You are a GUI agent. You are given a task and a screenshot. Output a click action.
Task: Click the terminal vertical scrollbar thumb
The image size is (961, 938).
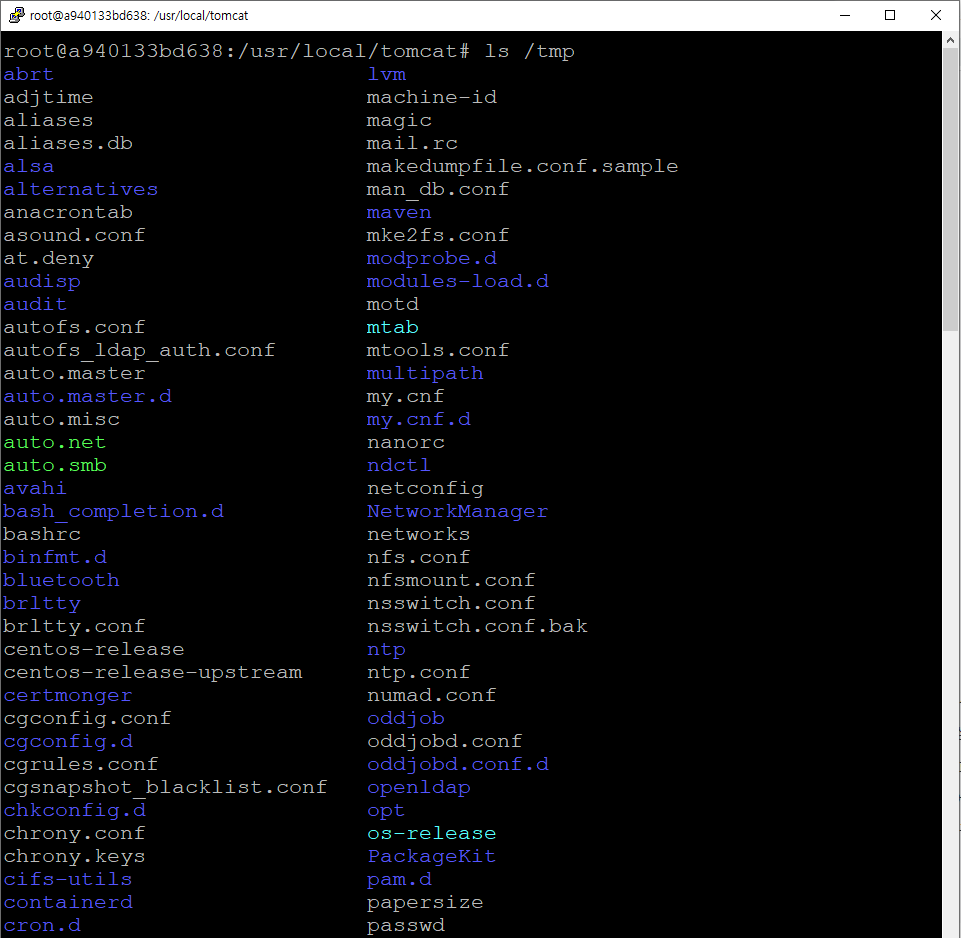(x=951, y=189)
